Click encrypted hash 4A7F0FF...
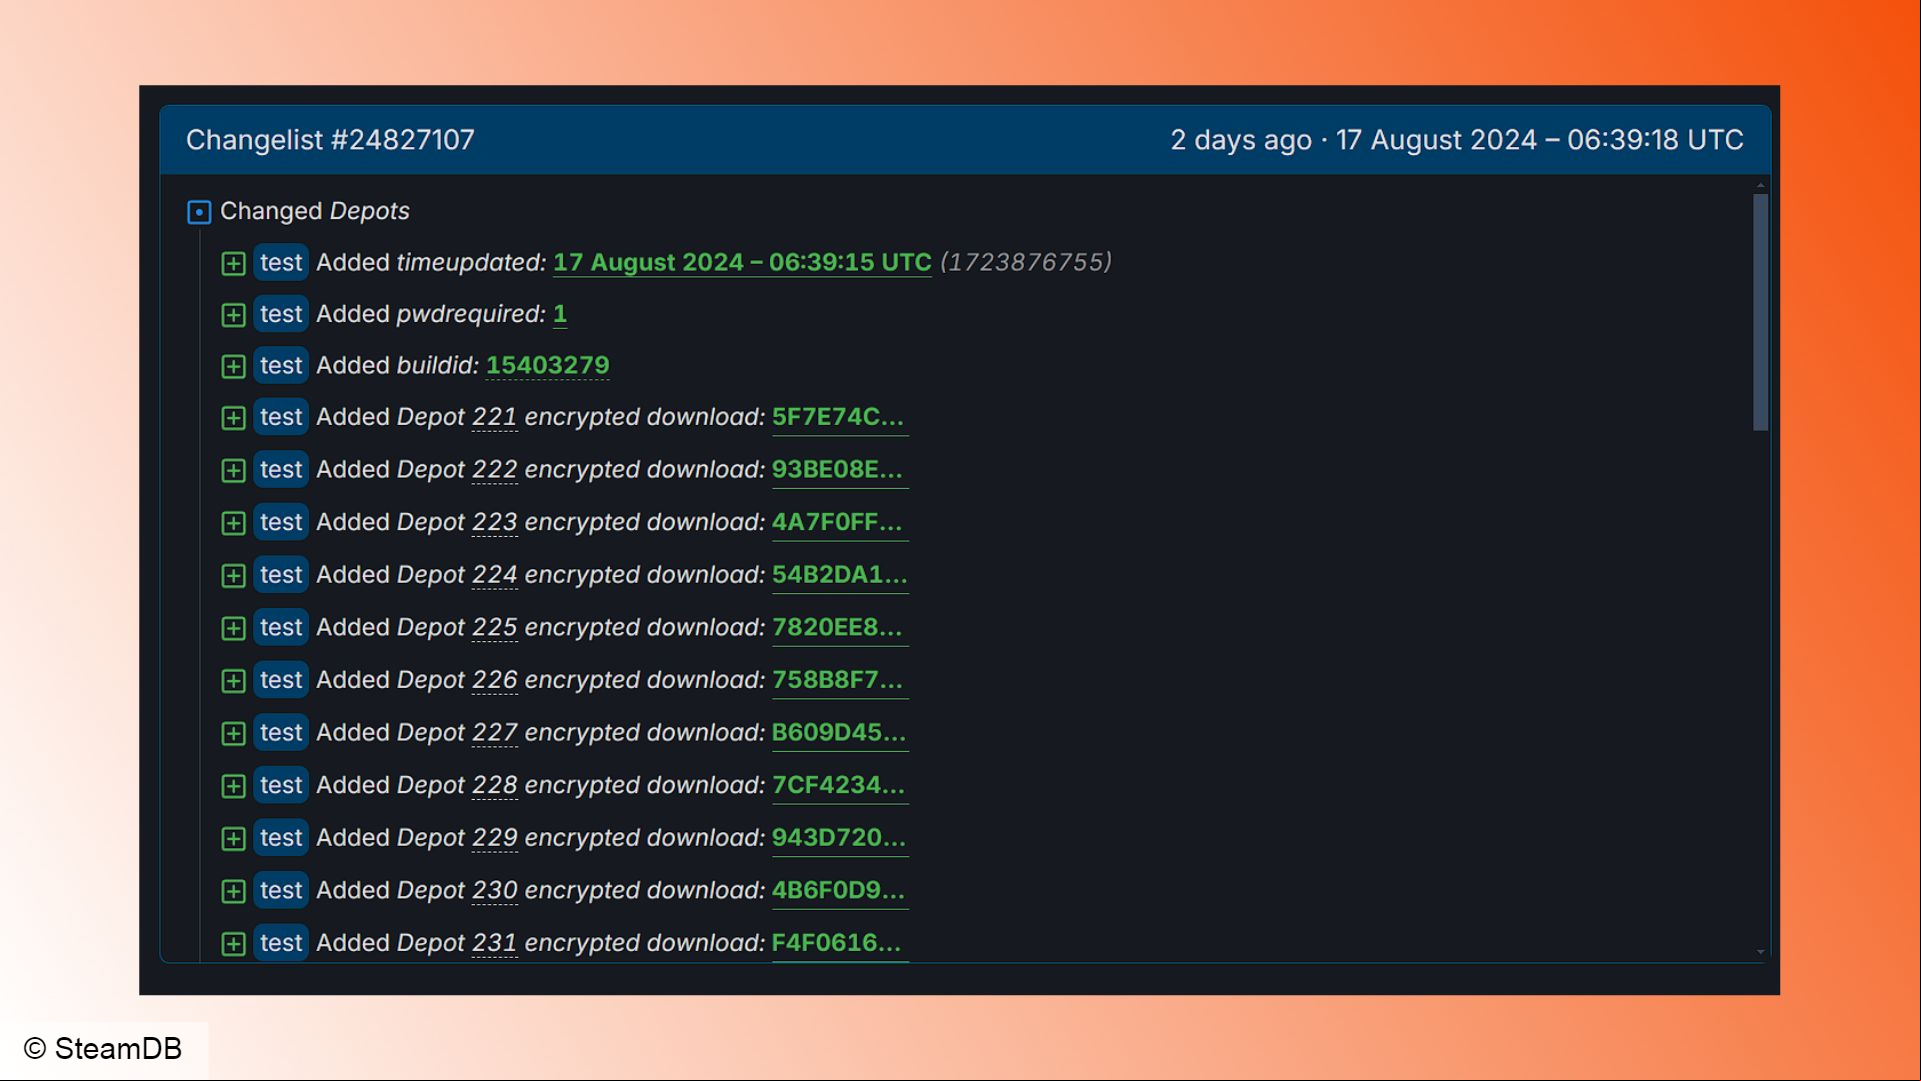Image resolution: width=1921 pixels, height=1081 pixels. point(839,523)
